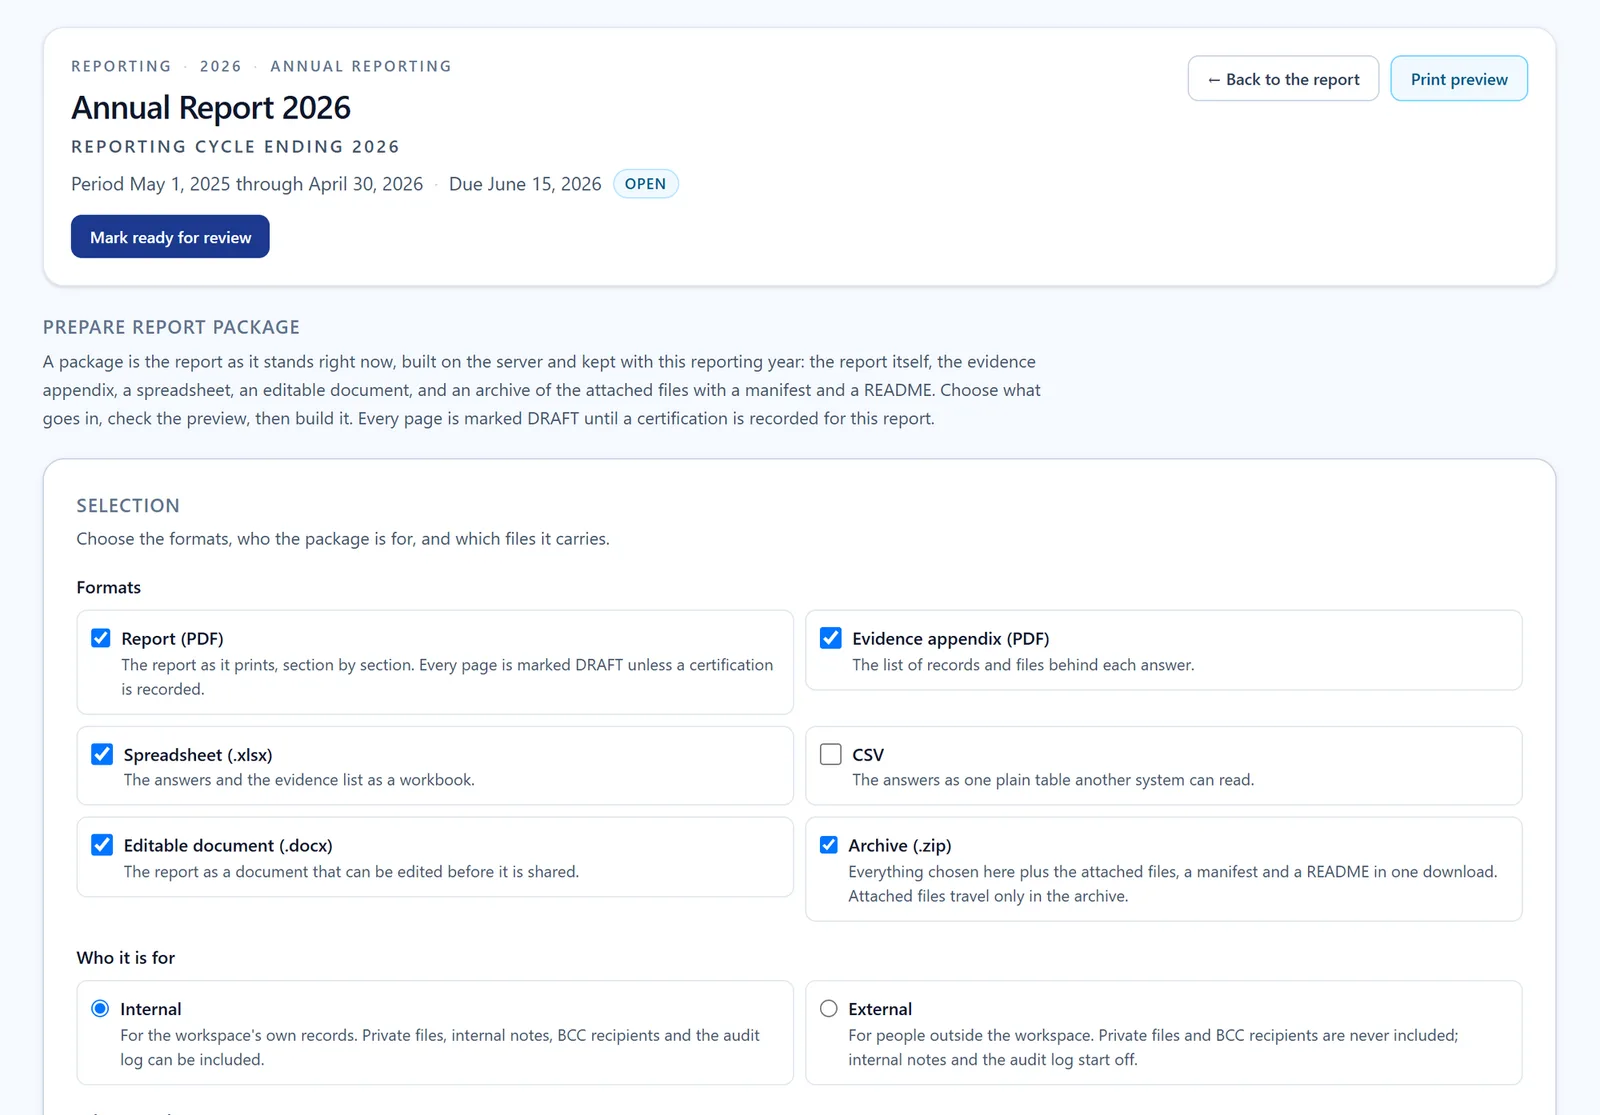Click the SELECTION section heading
Image resolution: width=1600 pixels, height=1115 pixels.
pos(128,506)
